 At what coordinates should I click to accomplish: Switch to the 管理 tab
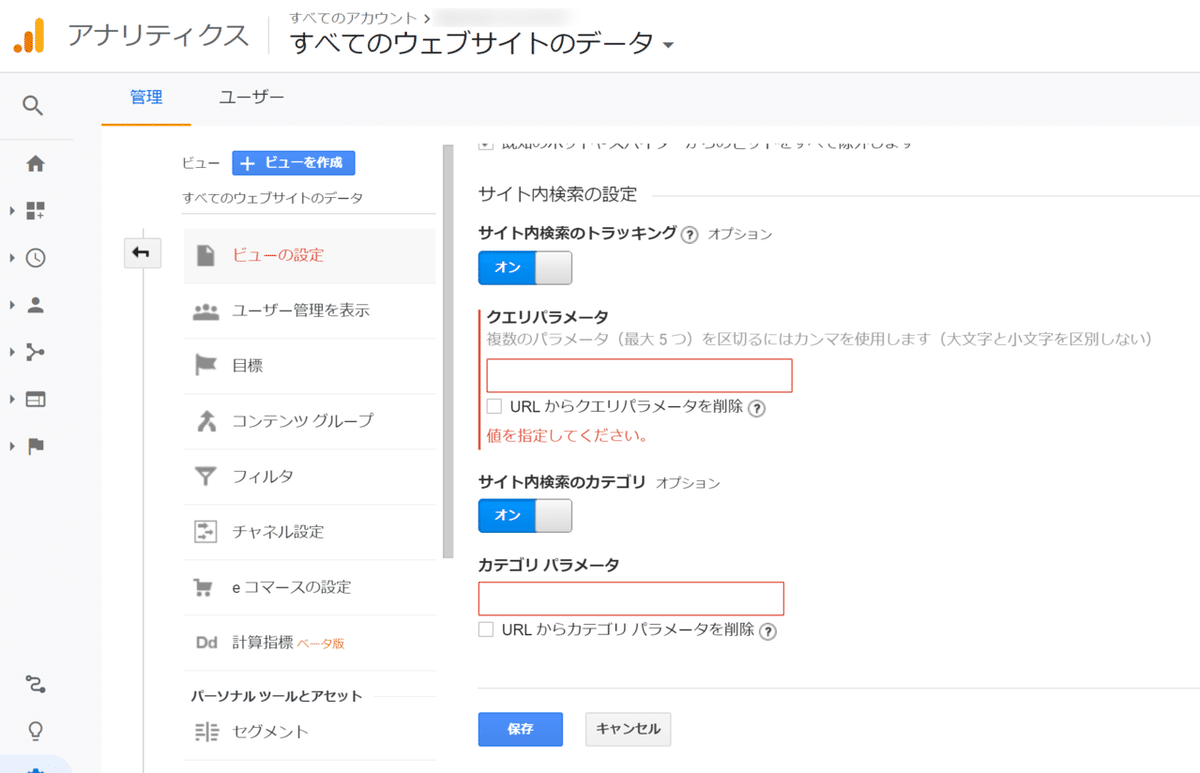click(x=146, y=98)
